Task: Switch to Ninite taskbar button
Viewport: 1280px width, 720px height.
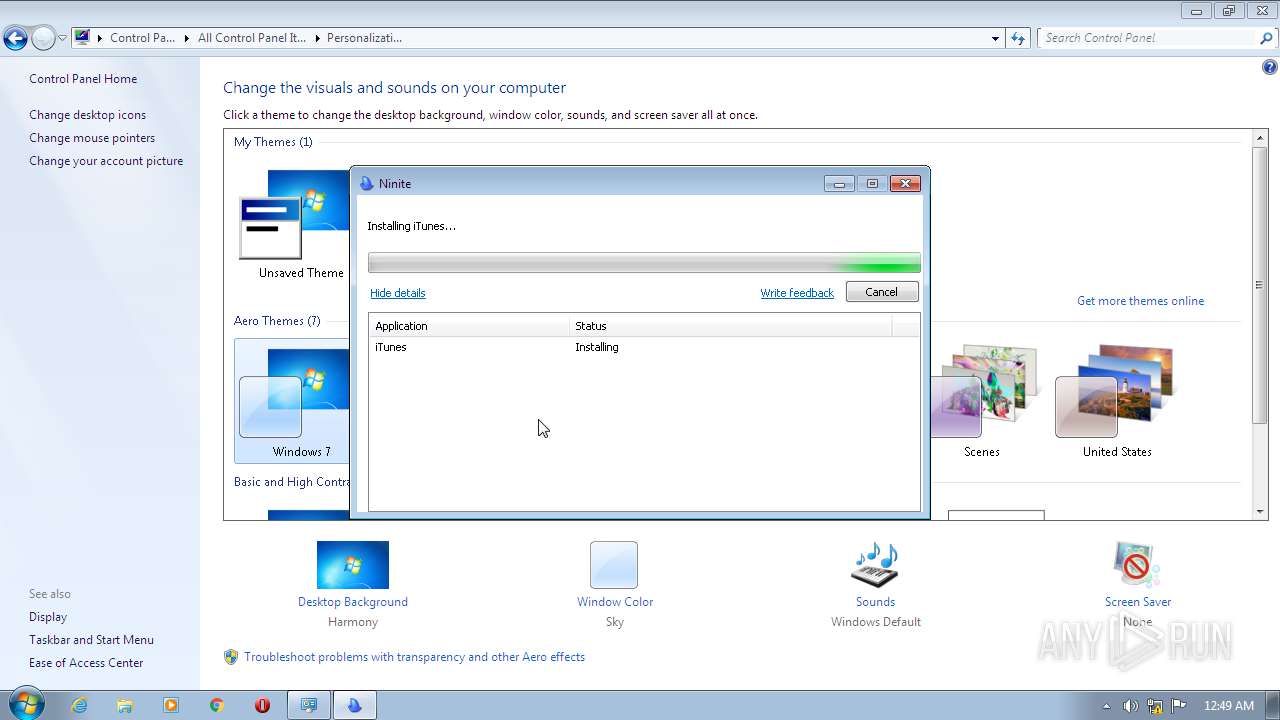Action: pyautogui.click(x=355, y=705)
